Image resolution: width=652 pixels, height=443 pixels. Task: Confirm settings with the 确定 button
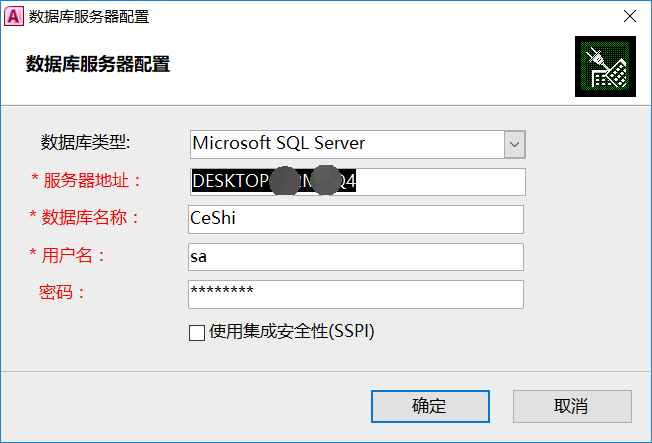tap(430, 406)
